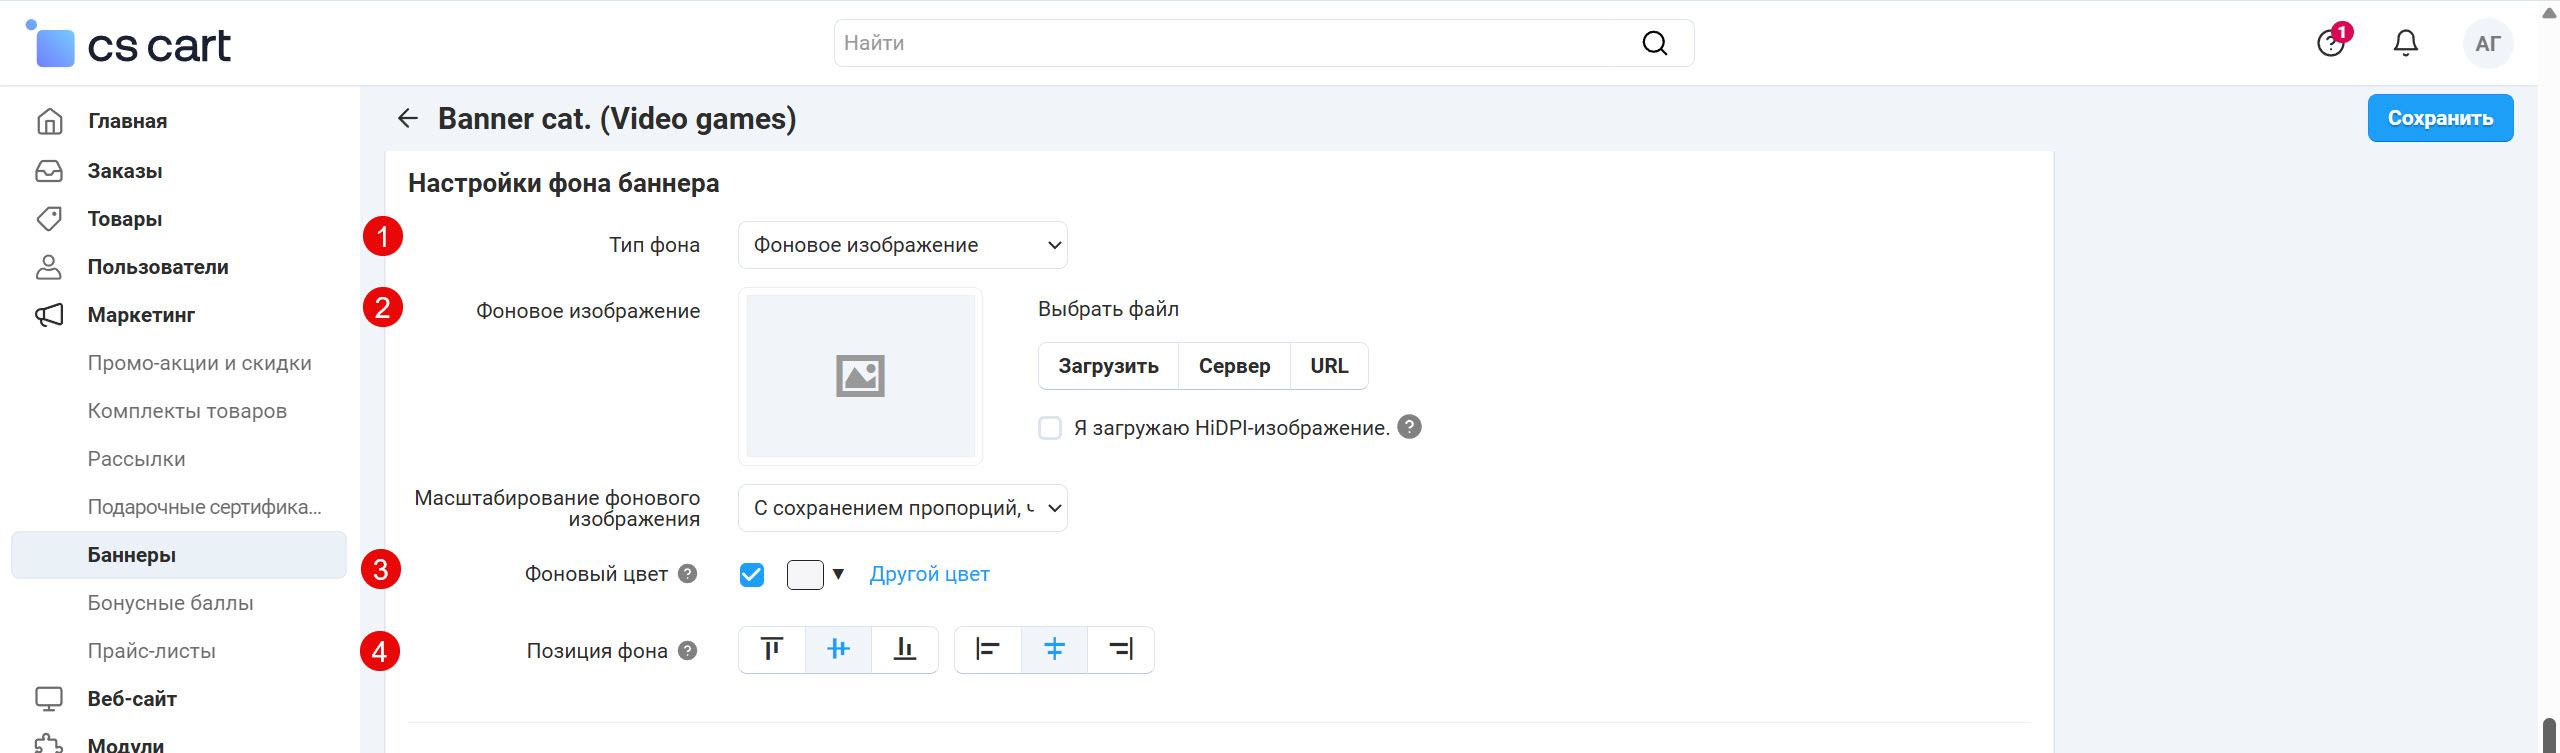Open Модули in the sidebar
Image resolution: width=2560 pixels, height=753 pixels.
(126, 745)
